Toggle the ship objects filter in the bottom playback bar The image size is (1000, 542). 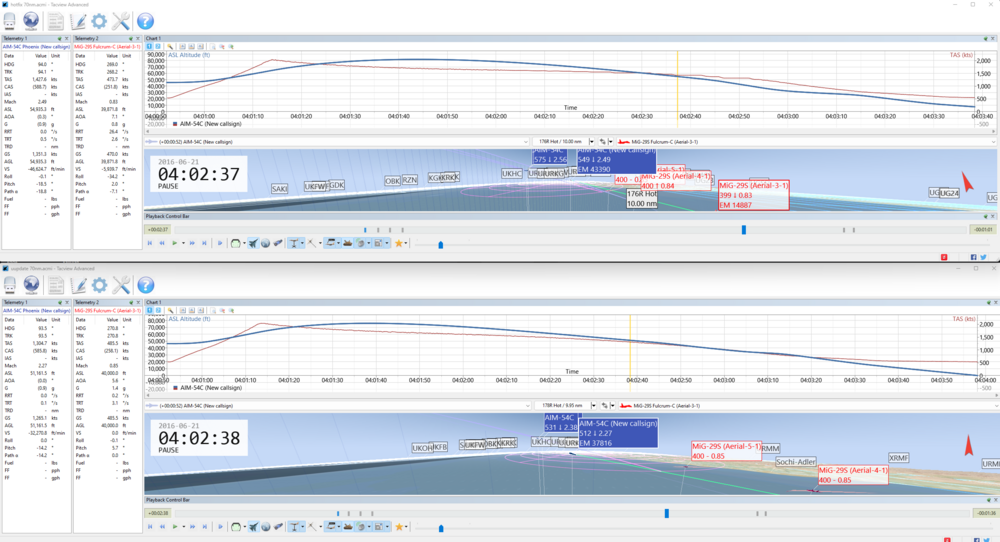pyautogui.click(x=348, y=527)
